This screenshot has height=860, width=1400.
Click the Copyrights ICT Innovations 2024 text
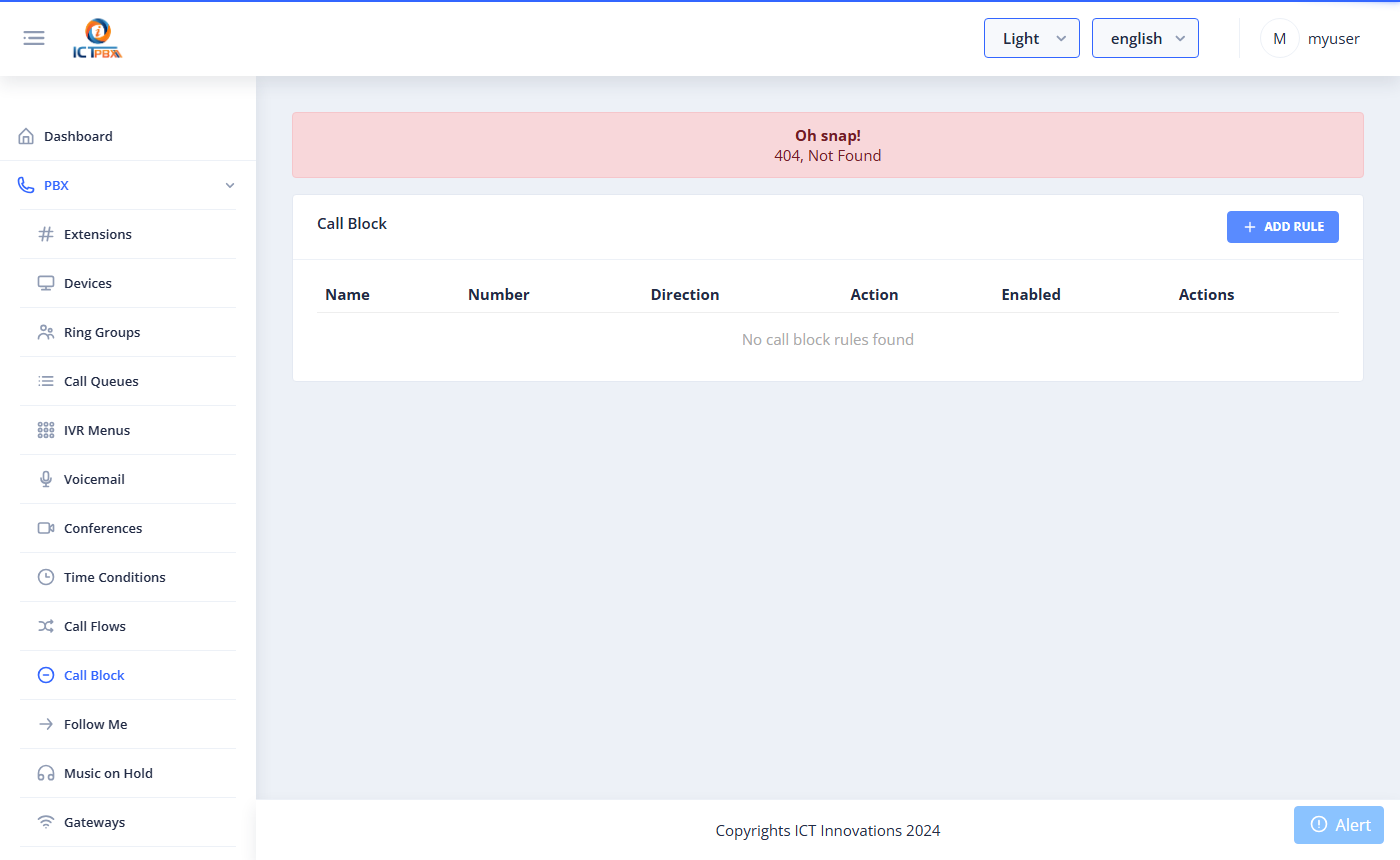(828, 831)
